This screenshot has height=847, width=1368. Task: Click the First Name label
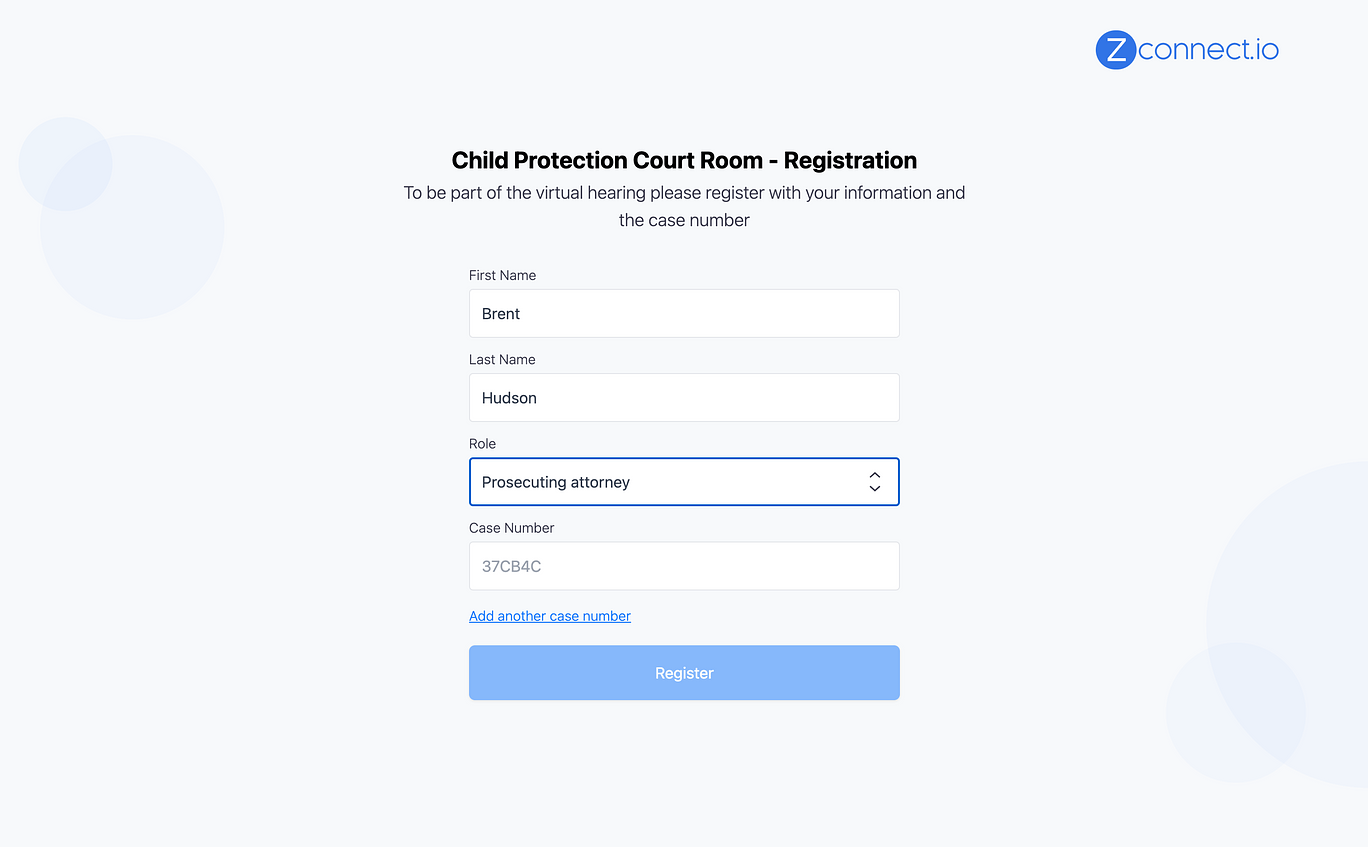point(502,275)
